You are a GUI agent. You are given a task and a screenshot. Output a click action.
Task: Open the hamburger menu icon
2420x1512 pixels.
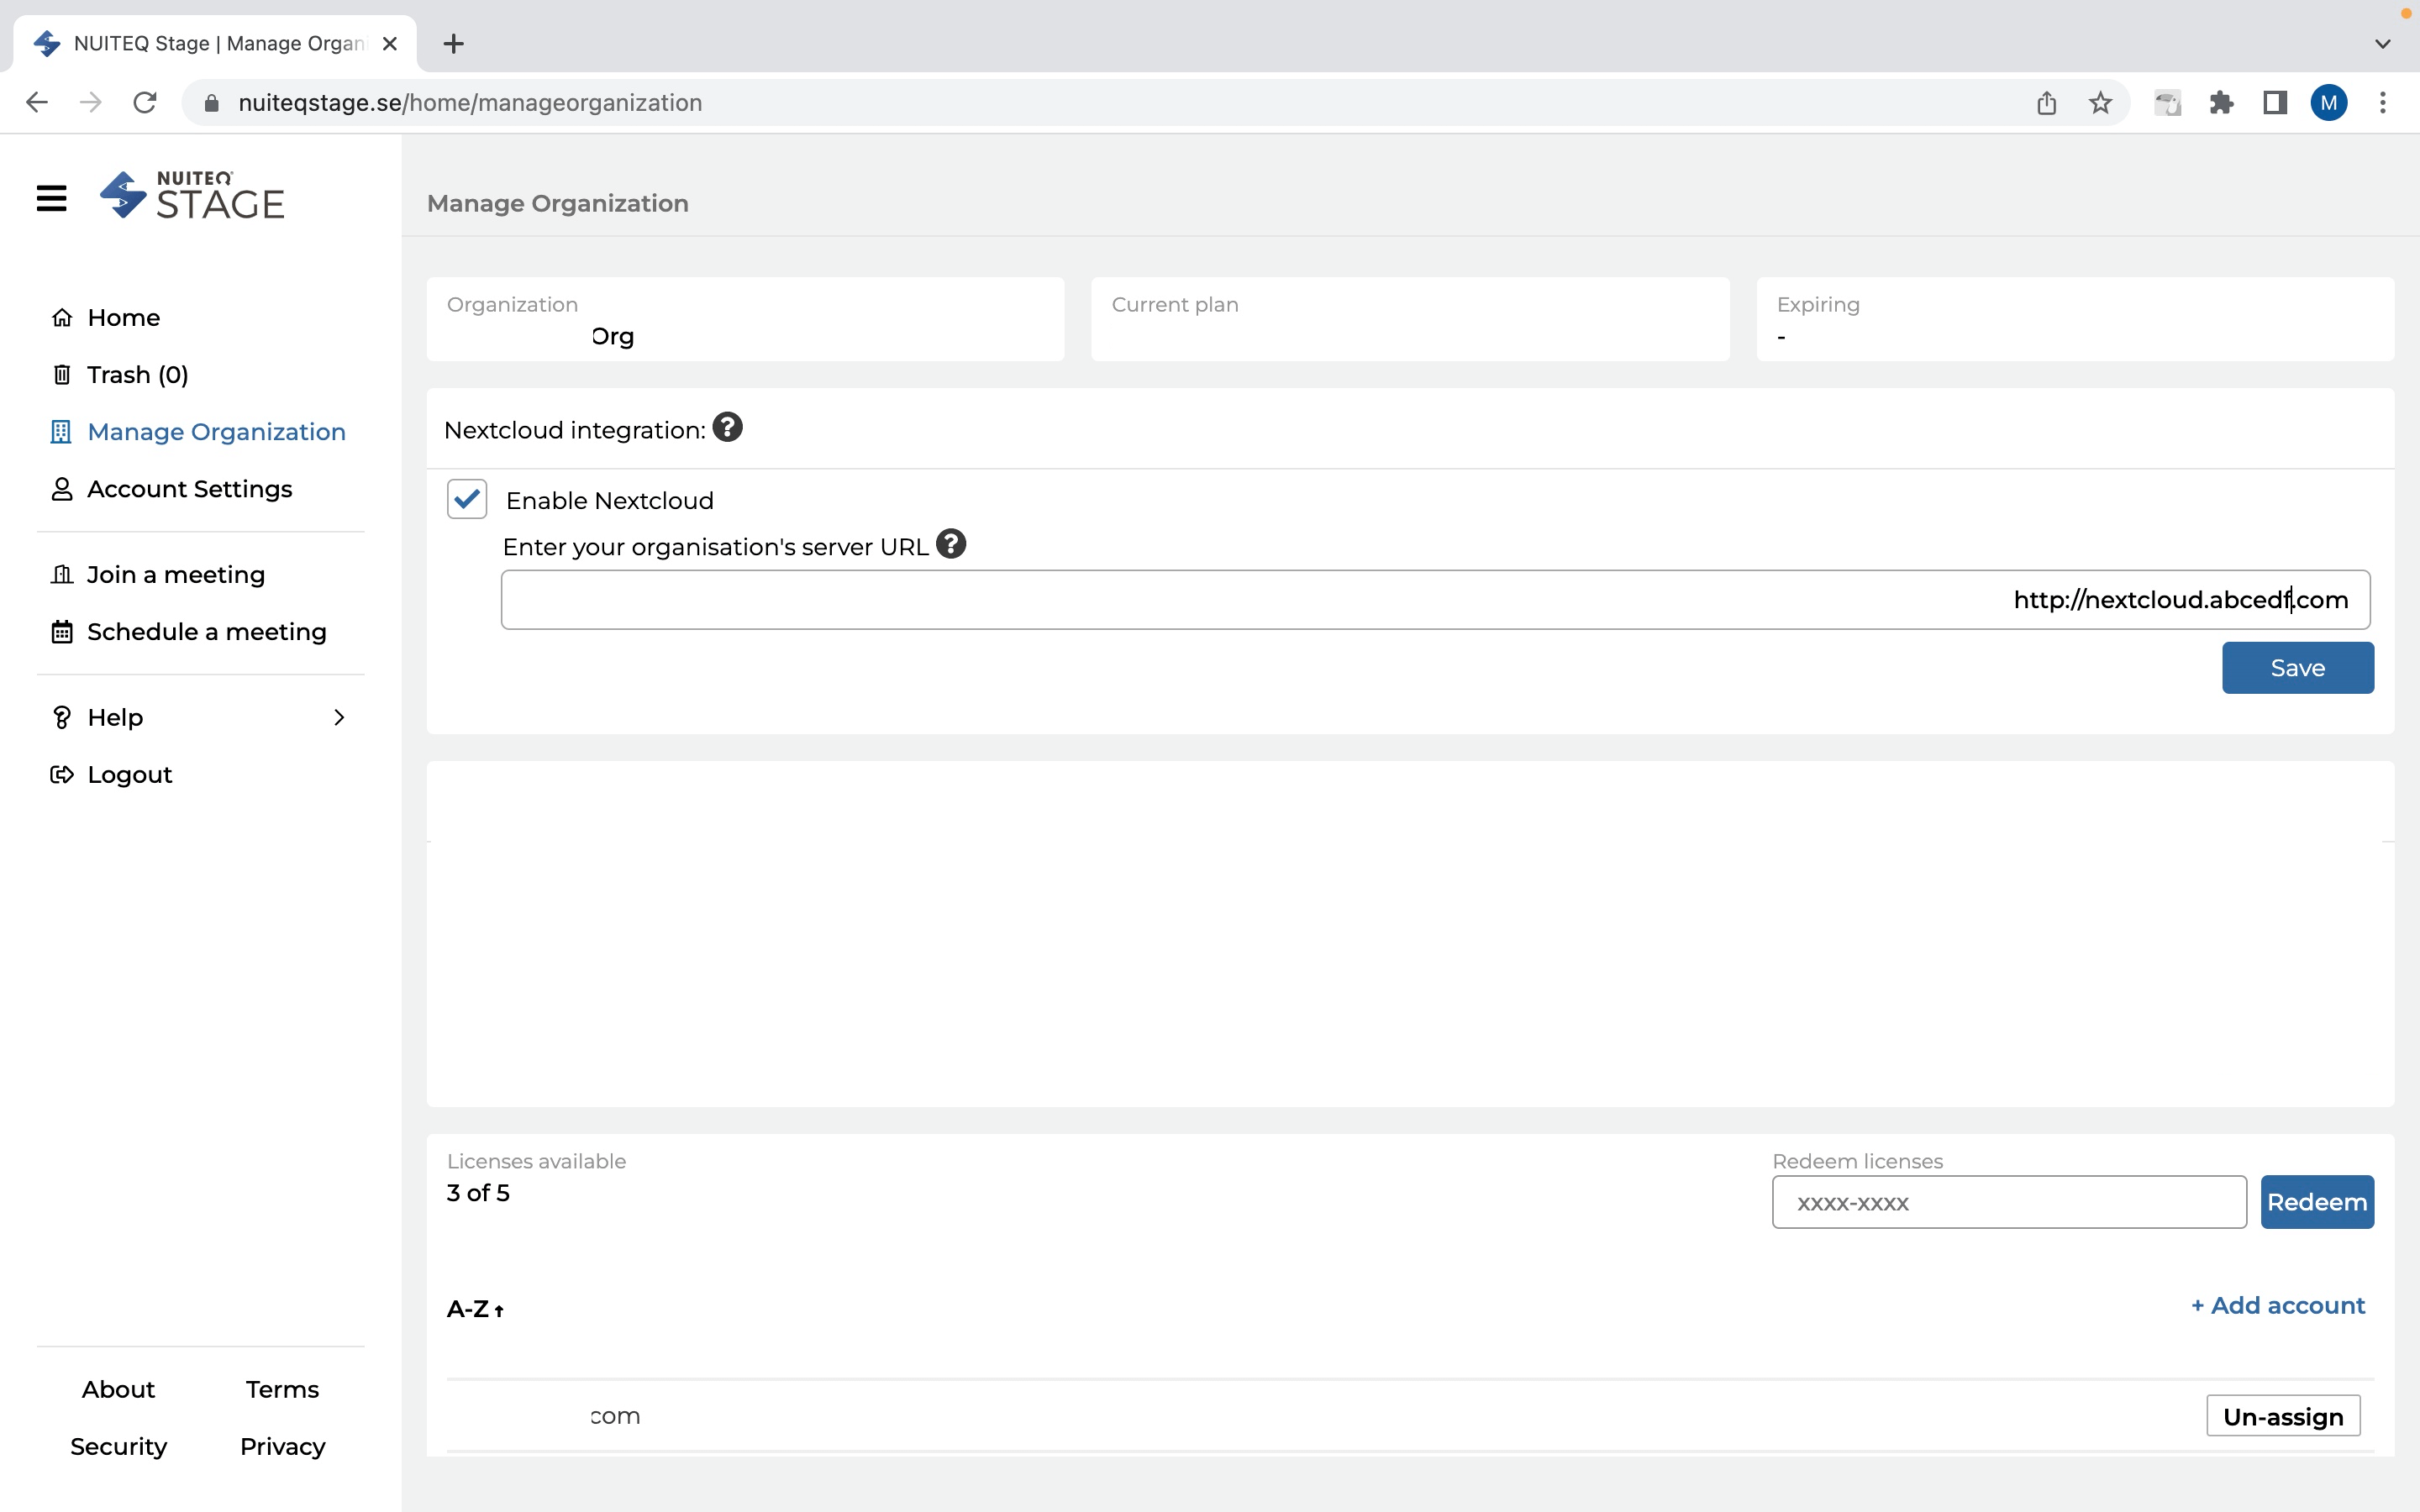[51, 198]
